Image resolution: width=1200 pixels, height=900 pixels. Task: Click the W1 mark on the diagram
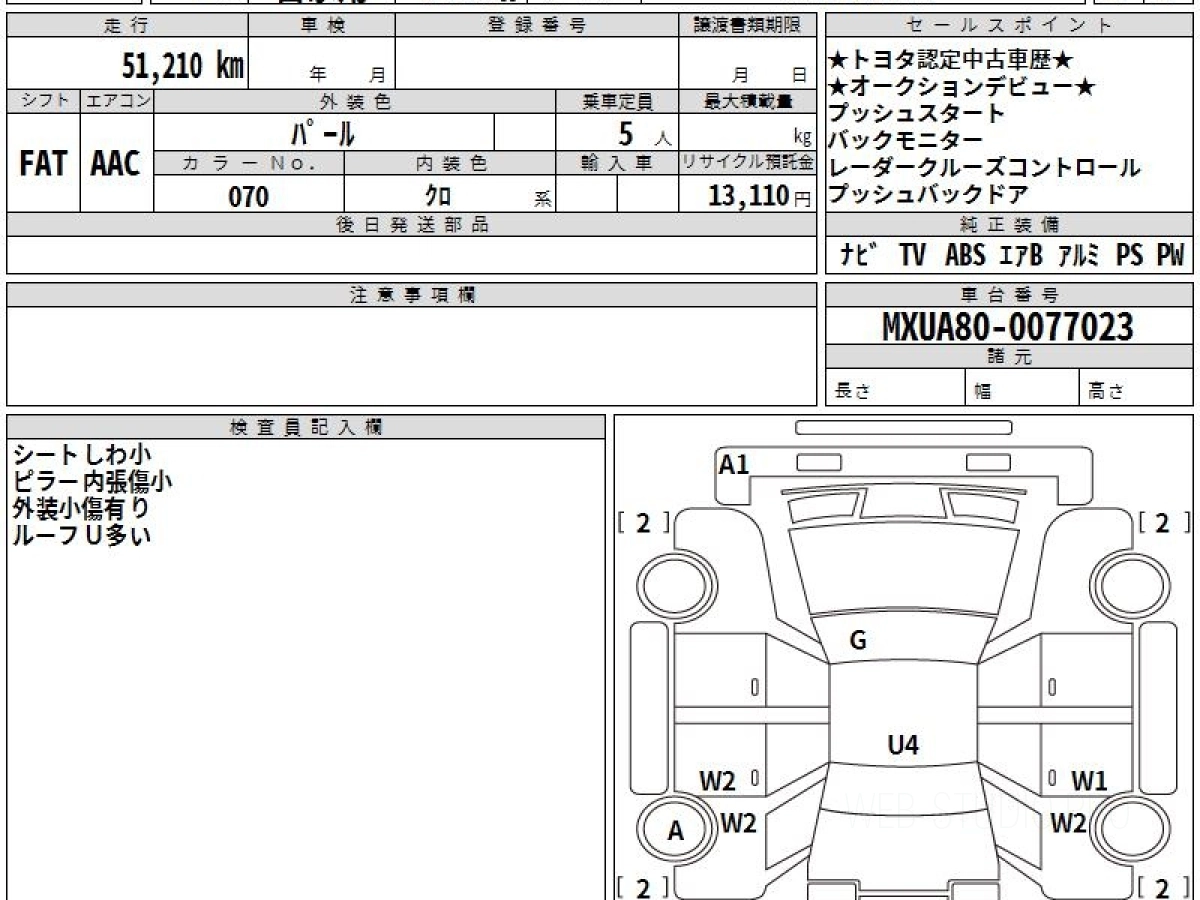pyautogui.click(x=1089, y=781)
